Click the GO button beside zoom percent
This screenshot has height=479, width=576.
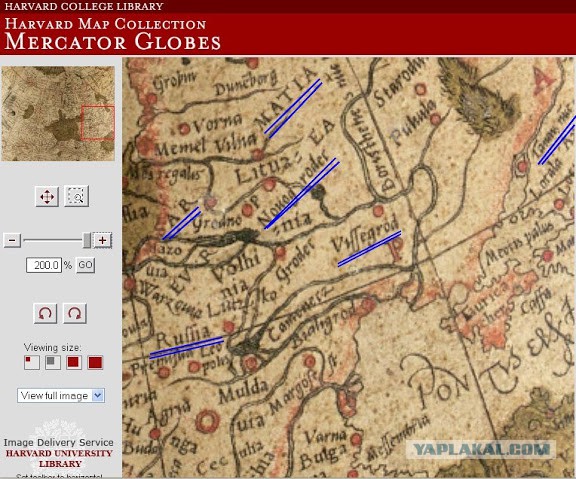tap(85, 265)
